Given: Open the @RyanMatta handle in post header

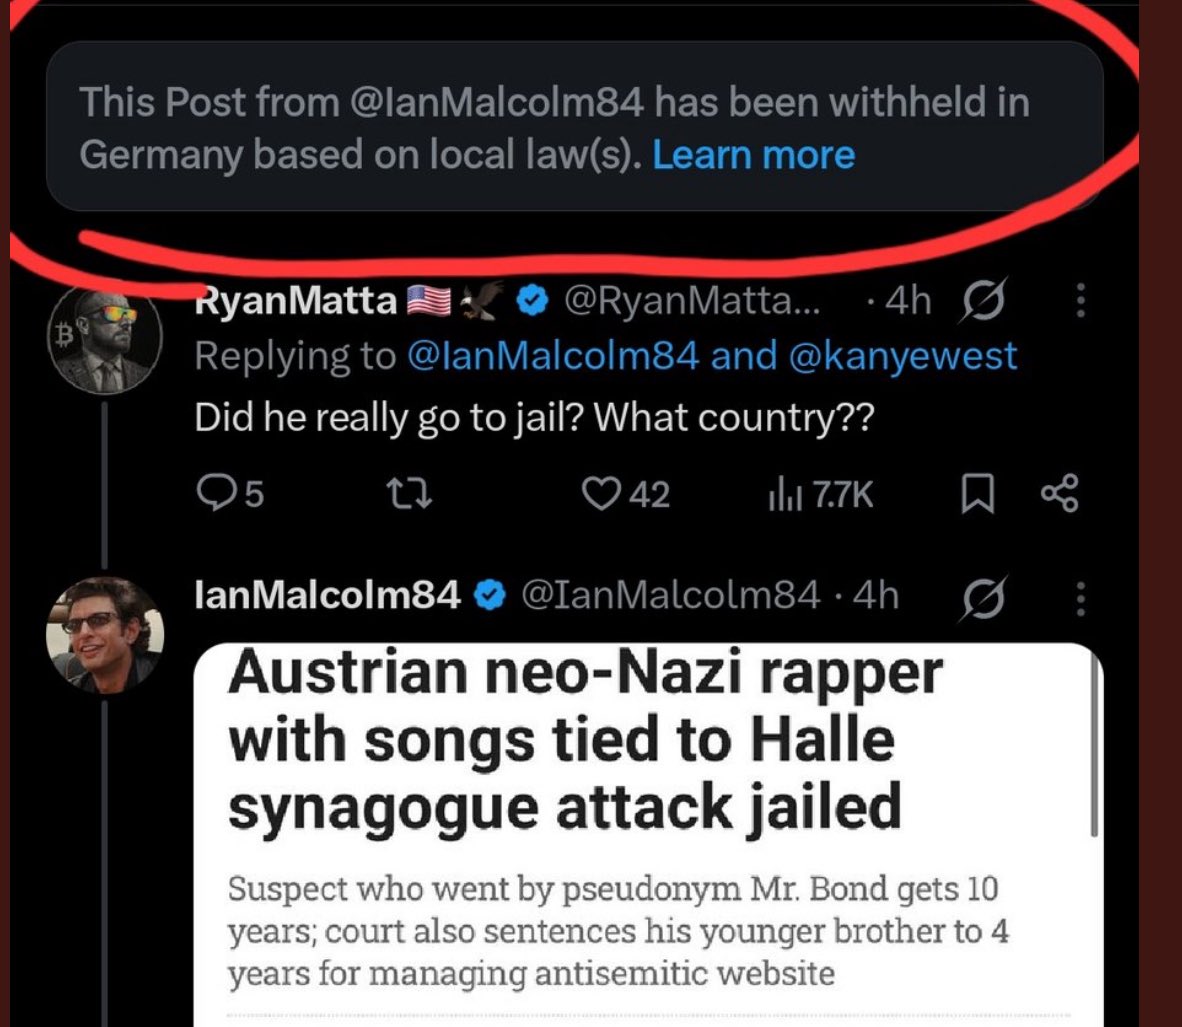Looking at the screenshot, I should click(691, 300).
